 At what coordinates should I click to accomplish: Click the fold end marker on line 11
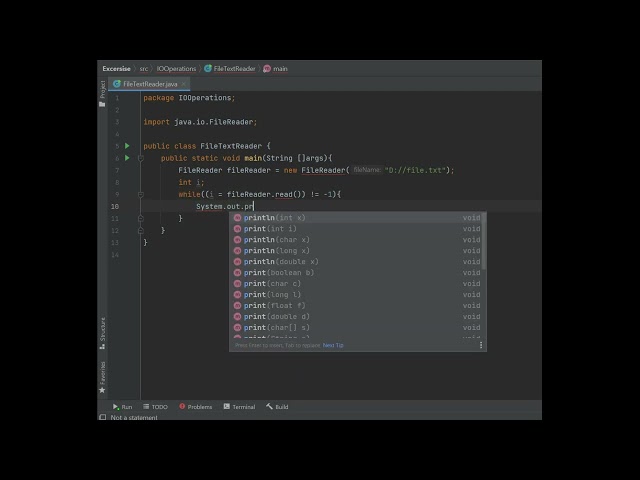140,219
